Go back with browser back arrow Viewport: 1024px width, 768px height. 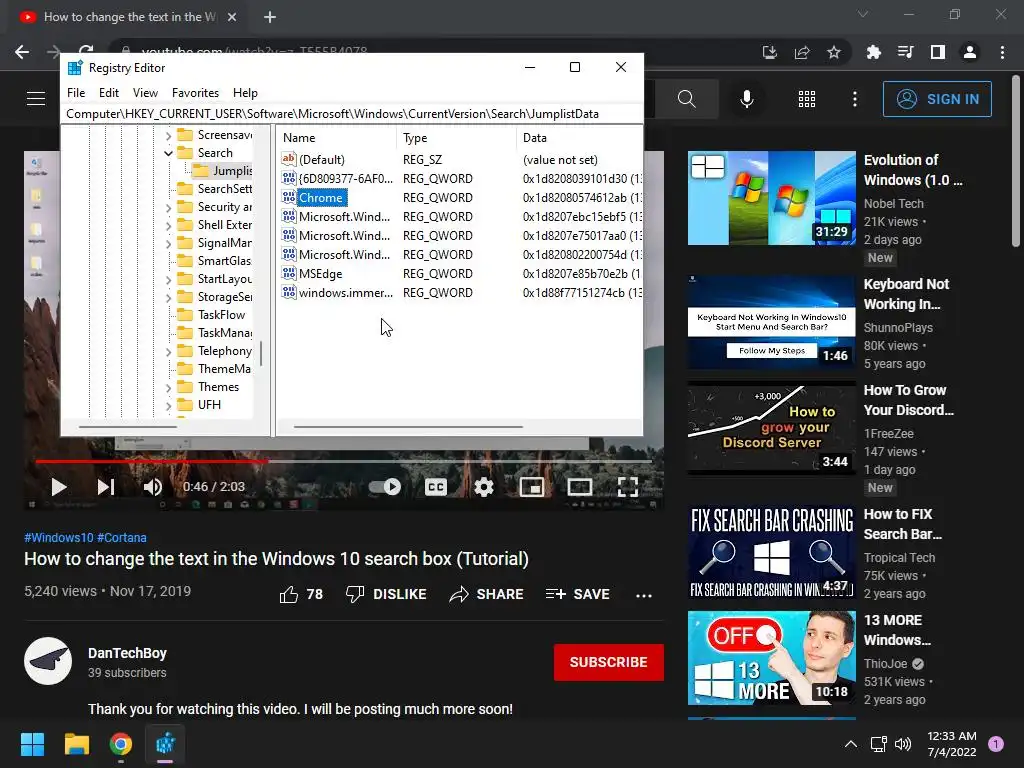22,52
